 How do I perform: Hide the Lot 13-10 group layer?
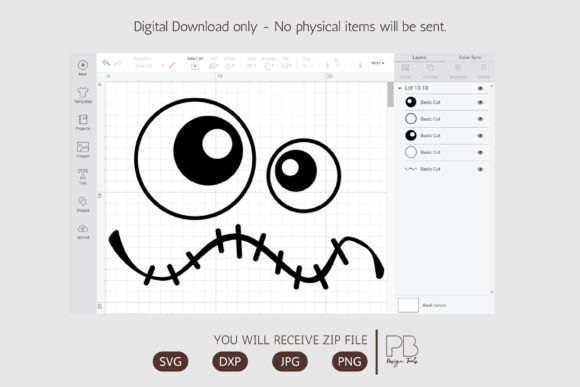pos(480,88)
